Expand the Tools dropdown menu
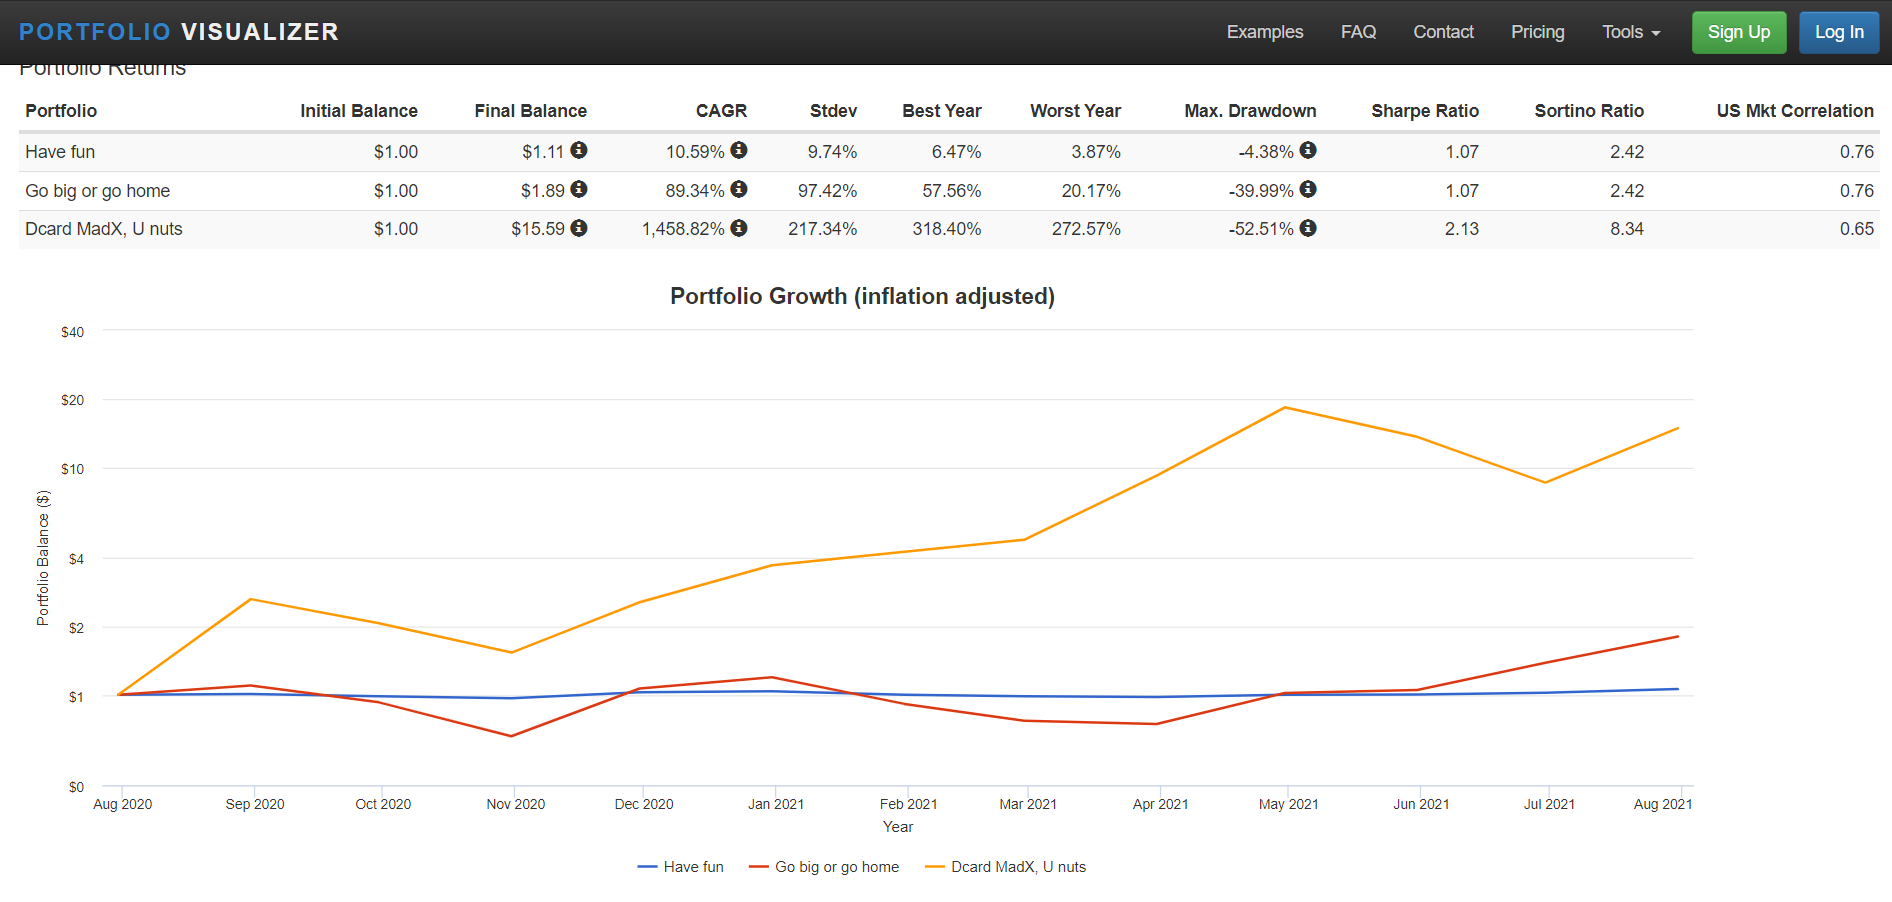The height and width of the screenshot is (902, 1892). point(1630,32)
